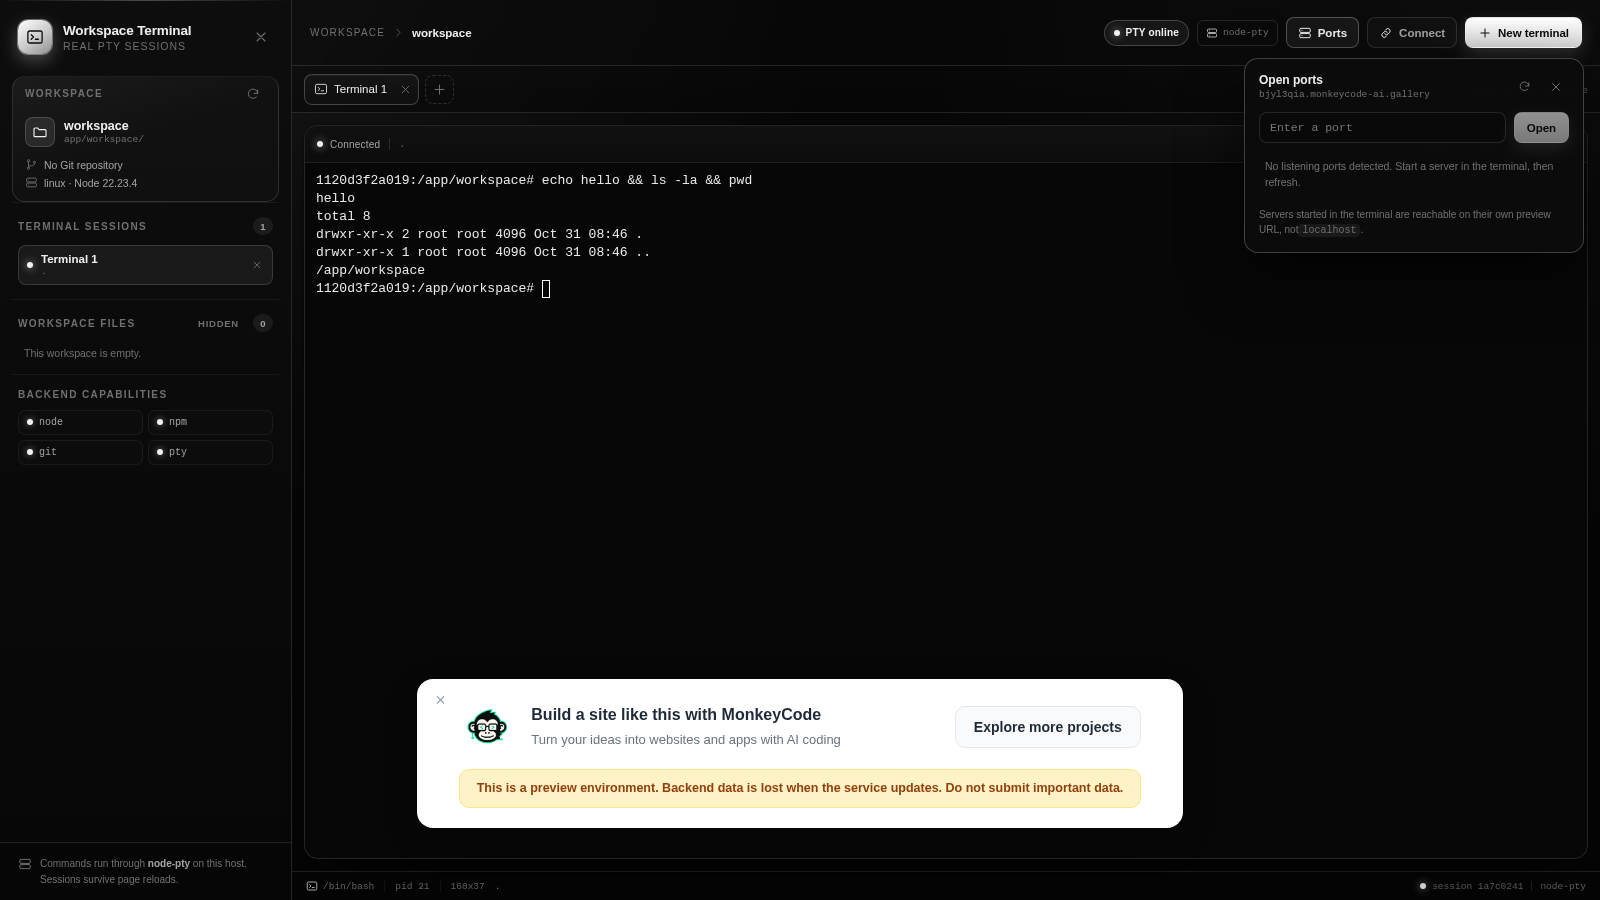Image resolution: width=1600 pixels, height=900 pixels.
Task: Click the PTY online status pill
Action: click(1146, 33)
